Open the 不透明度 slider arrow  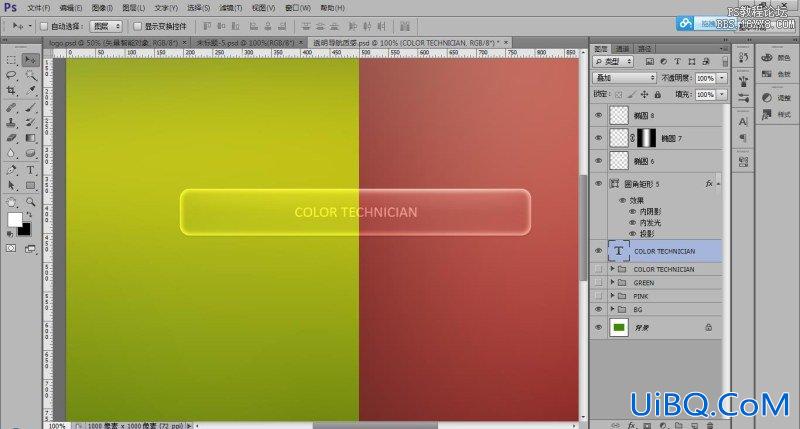point(722,78)
